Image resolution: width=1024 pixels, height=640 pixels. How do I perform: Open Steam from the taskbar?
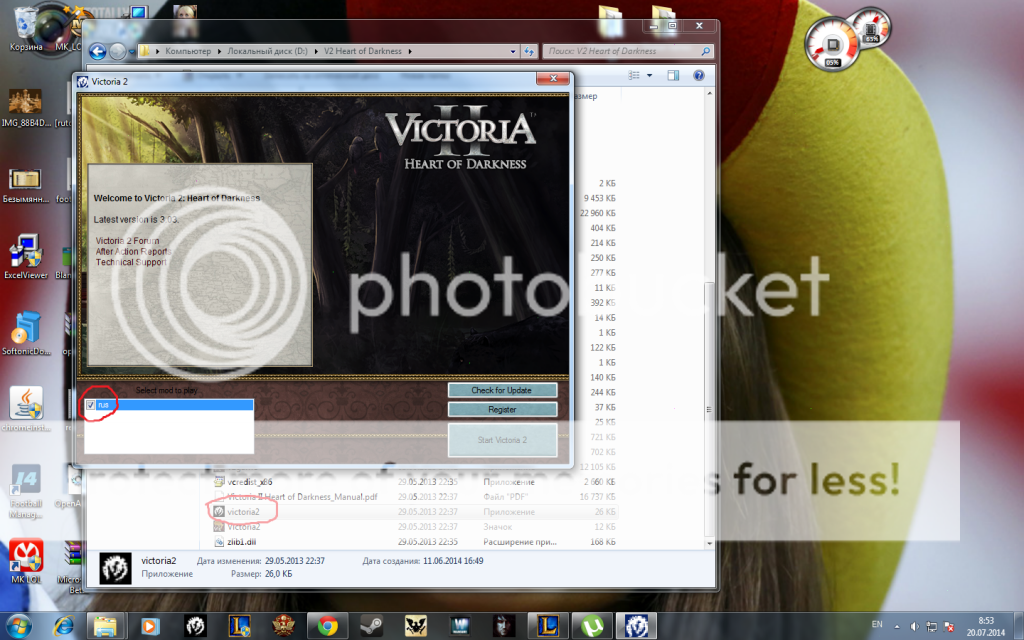(x=370, y=626)
